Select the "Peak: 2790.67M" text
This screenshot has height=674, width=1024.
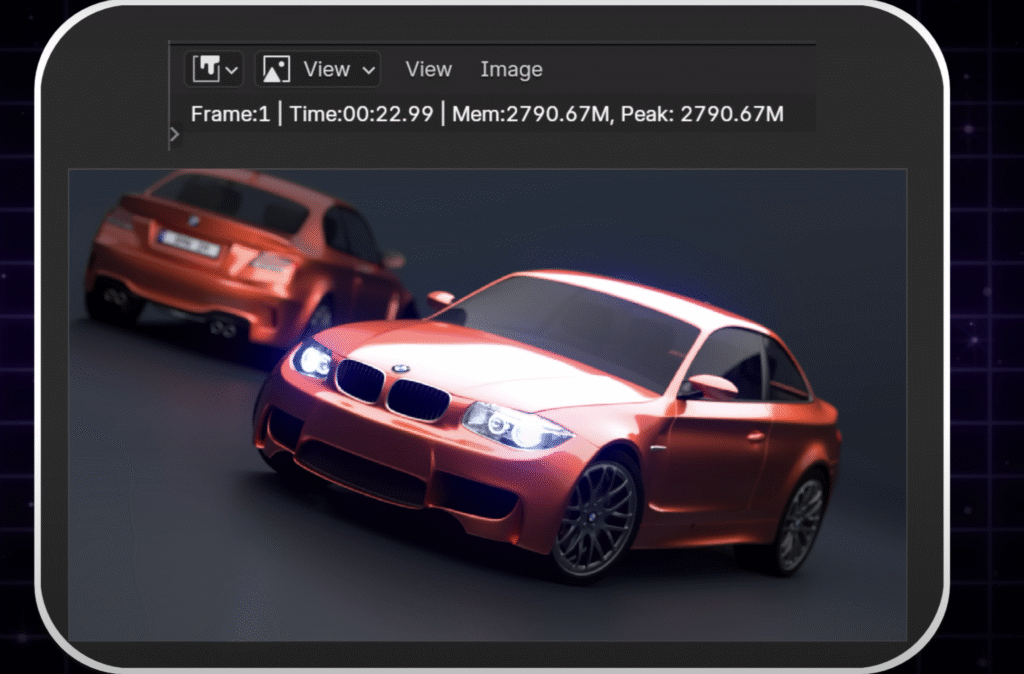pyautogui.click(x=702, y=114)
